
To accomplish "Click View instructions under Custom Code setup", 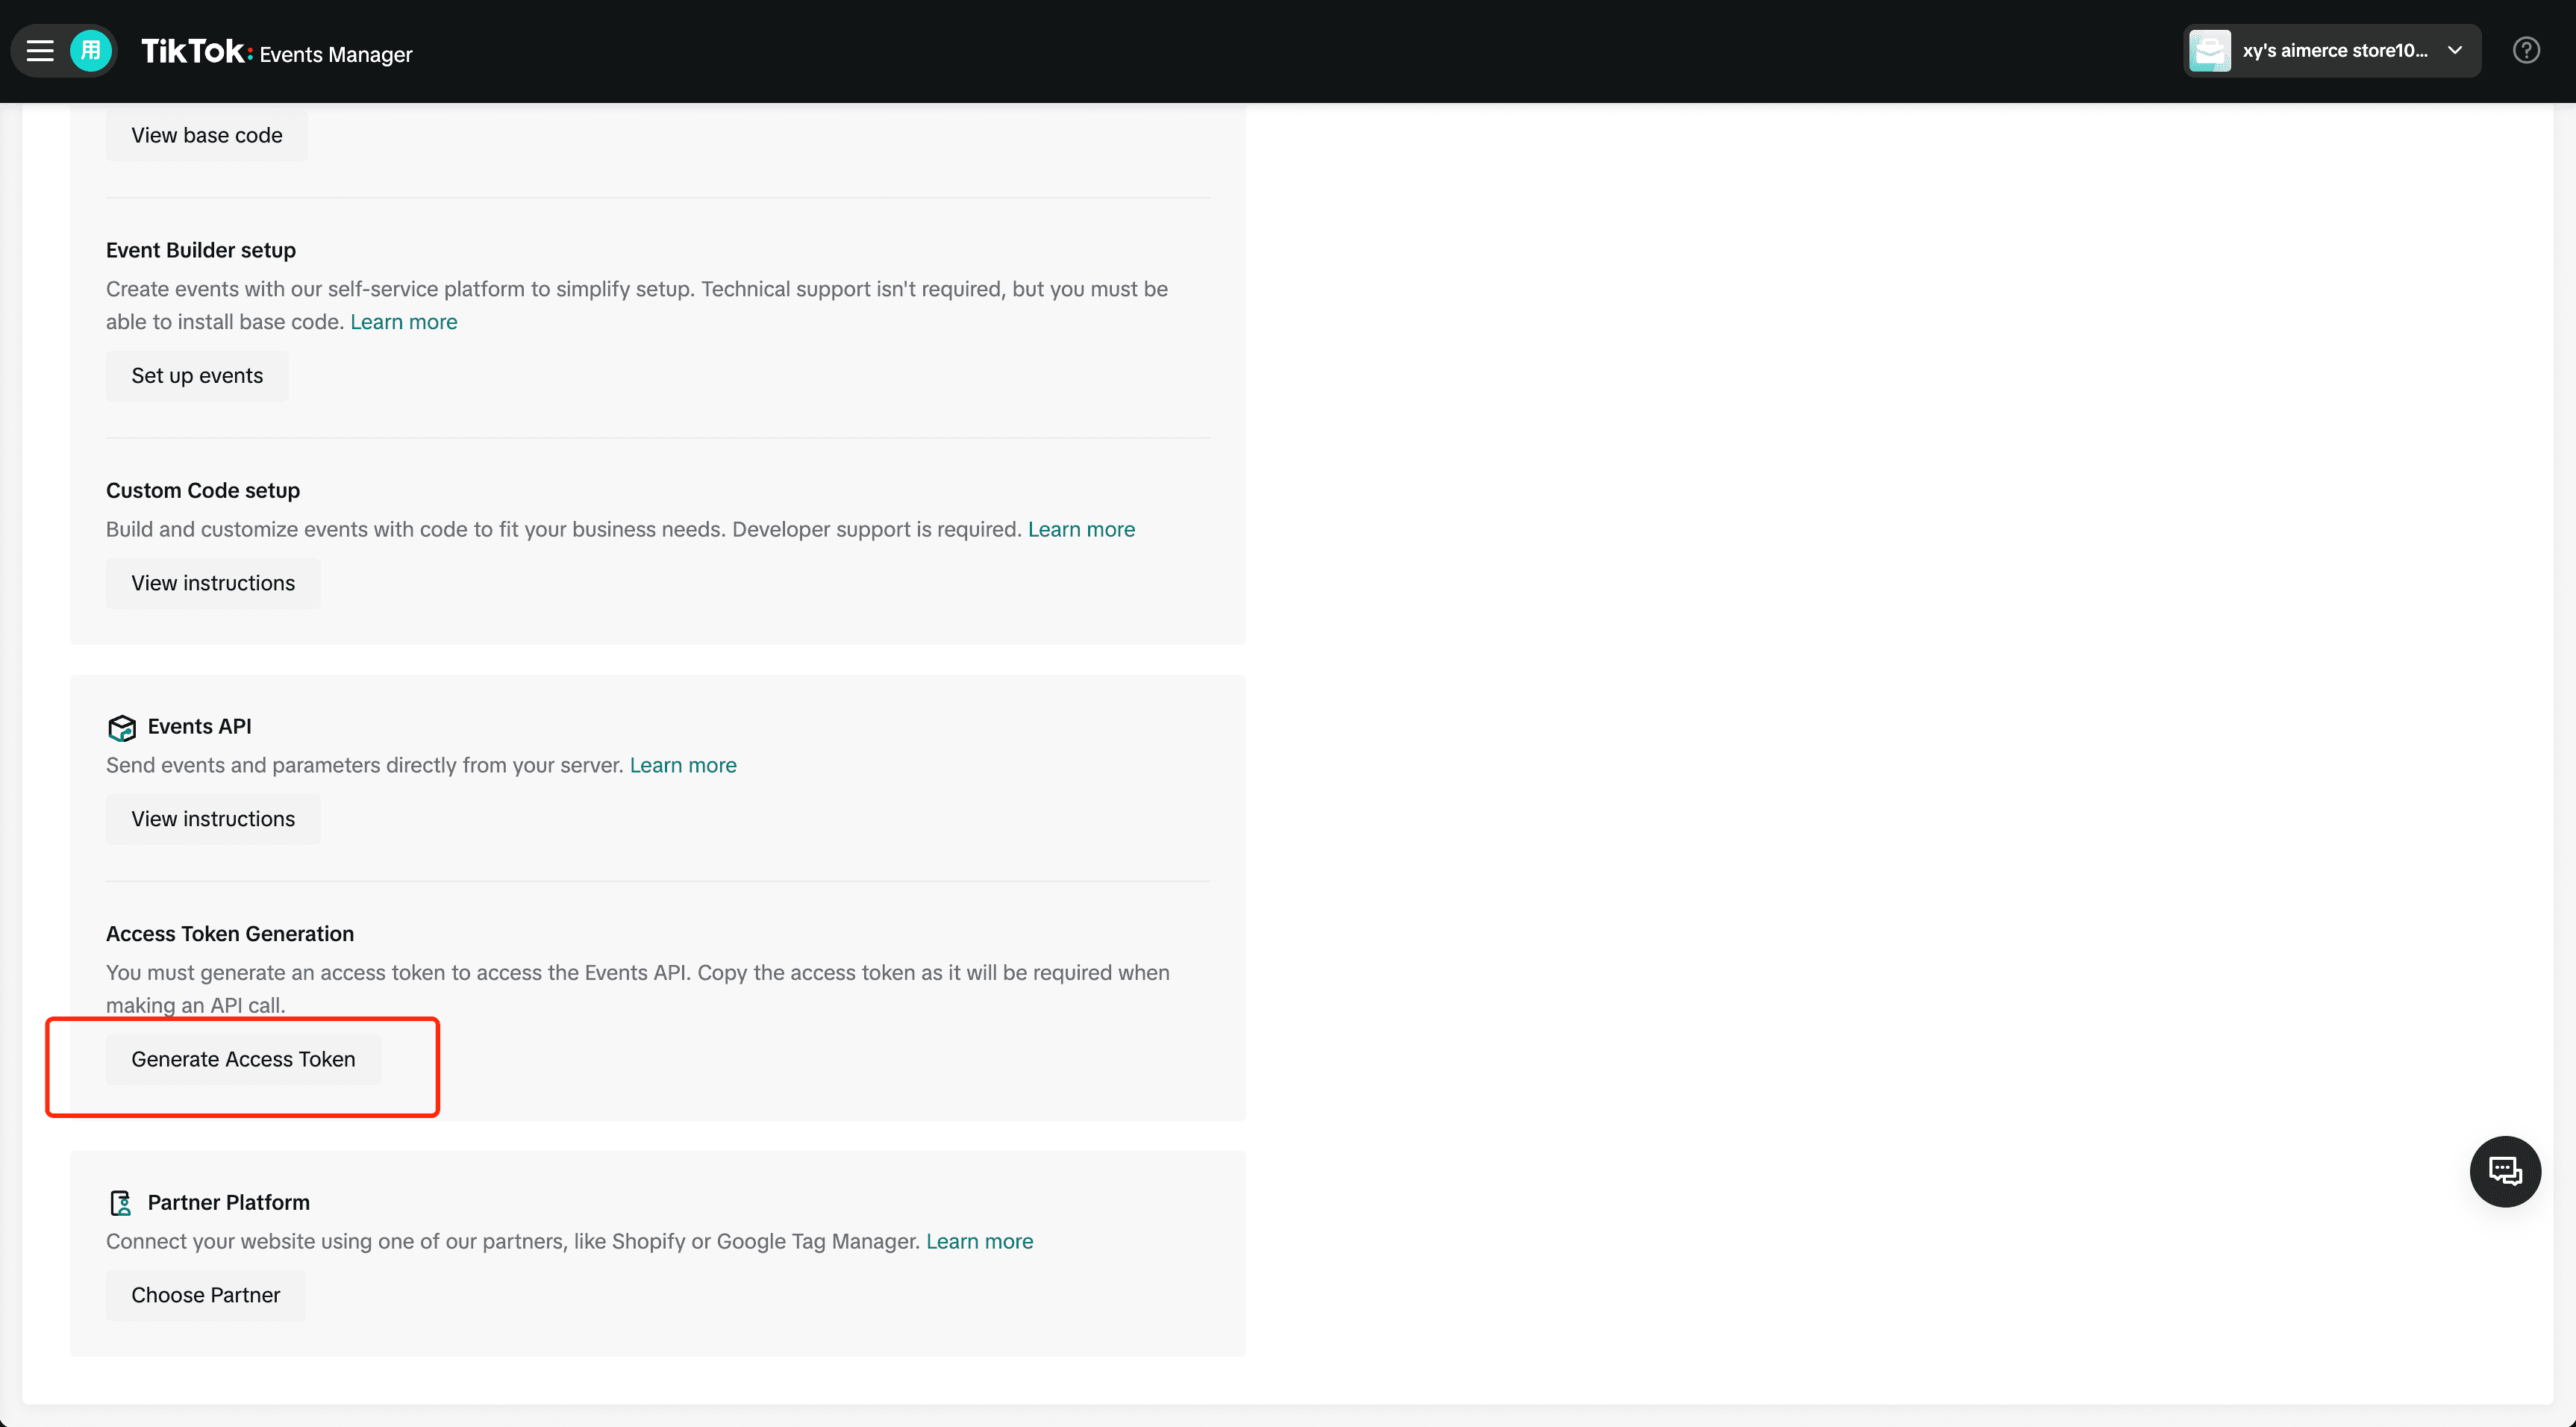I will [x=213, y=583].
